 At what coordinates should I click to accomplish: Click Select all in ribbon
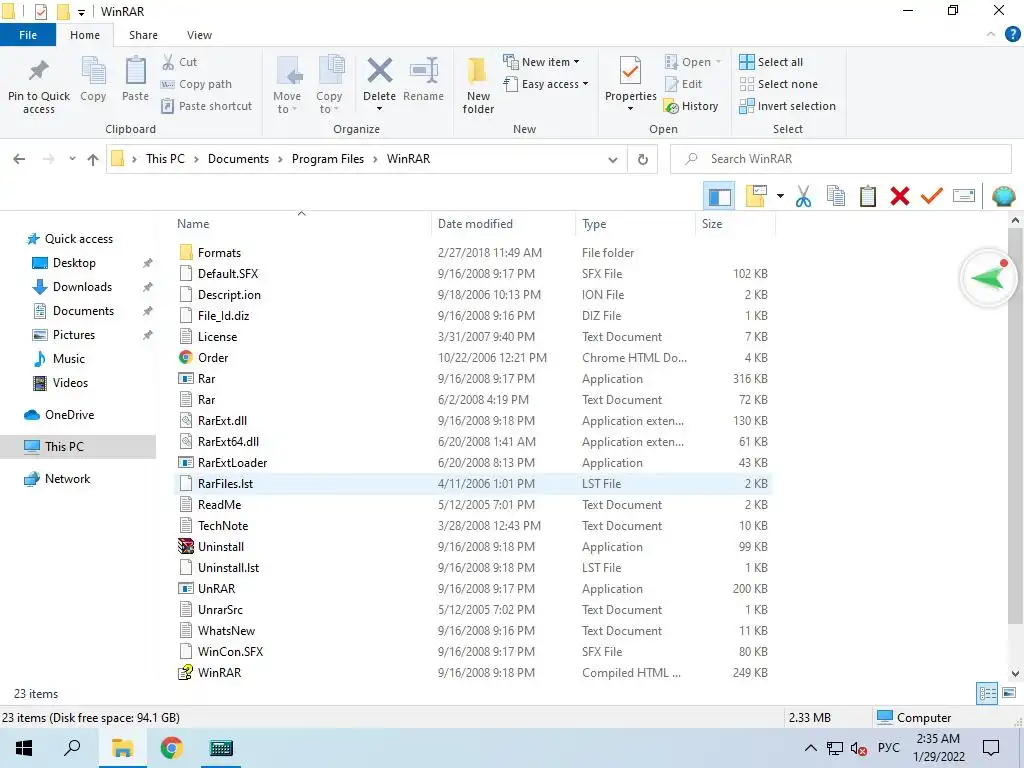771,62
